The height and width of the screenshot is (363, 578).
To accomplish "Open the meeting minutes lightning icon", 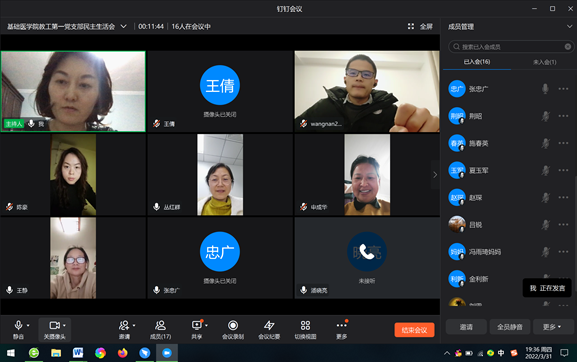I will coord(269,325).
